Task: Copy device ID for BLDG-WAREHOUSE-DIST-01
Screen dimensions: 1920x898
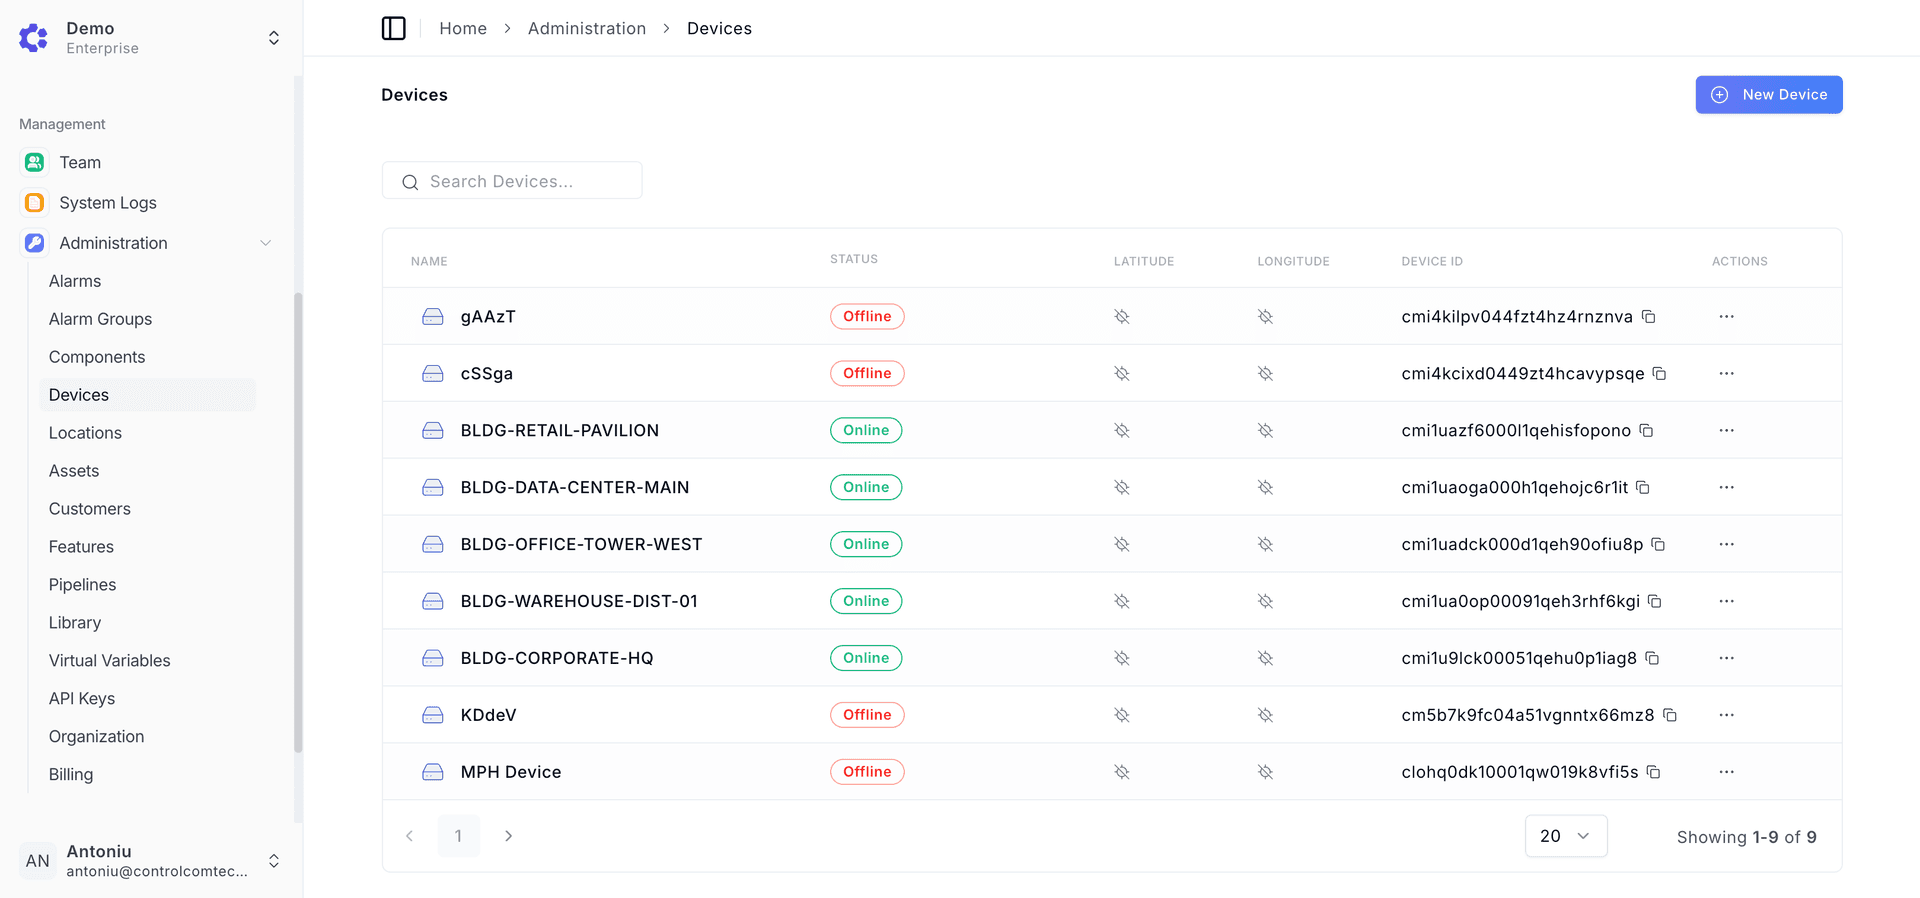Action: 1655,602
